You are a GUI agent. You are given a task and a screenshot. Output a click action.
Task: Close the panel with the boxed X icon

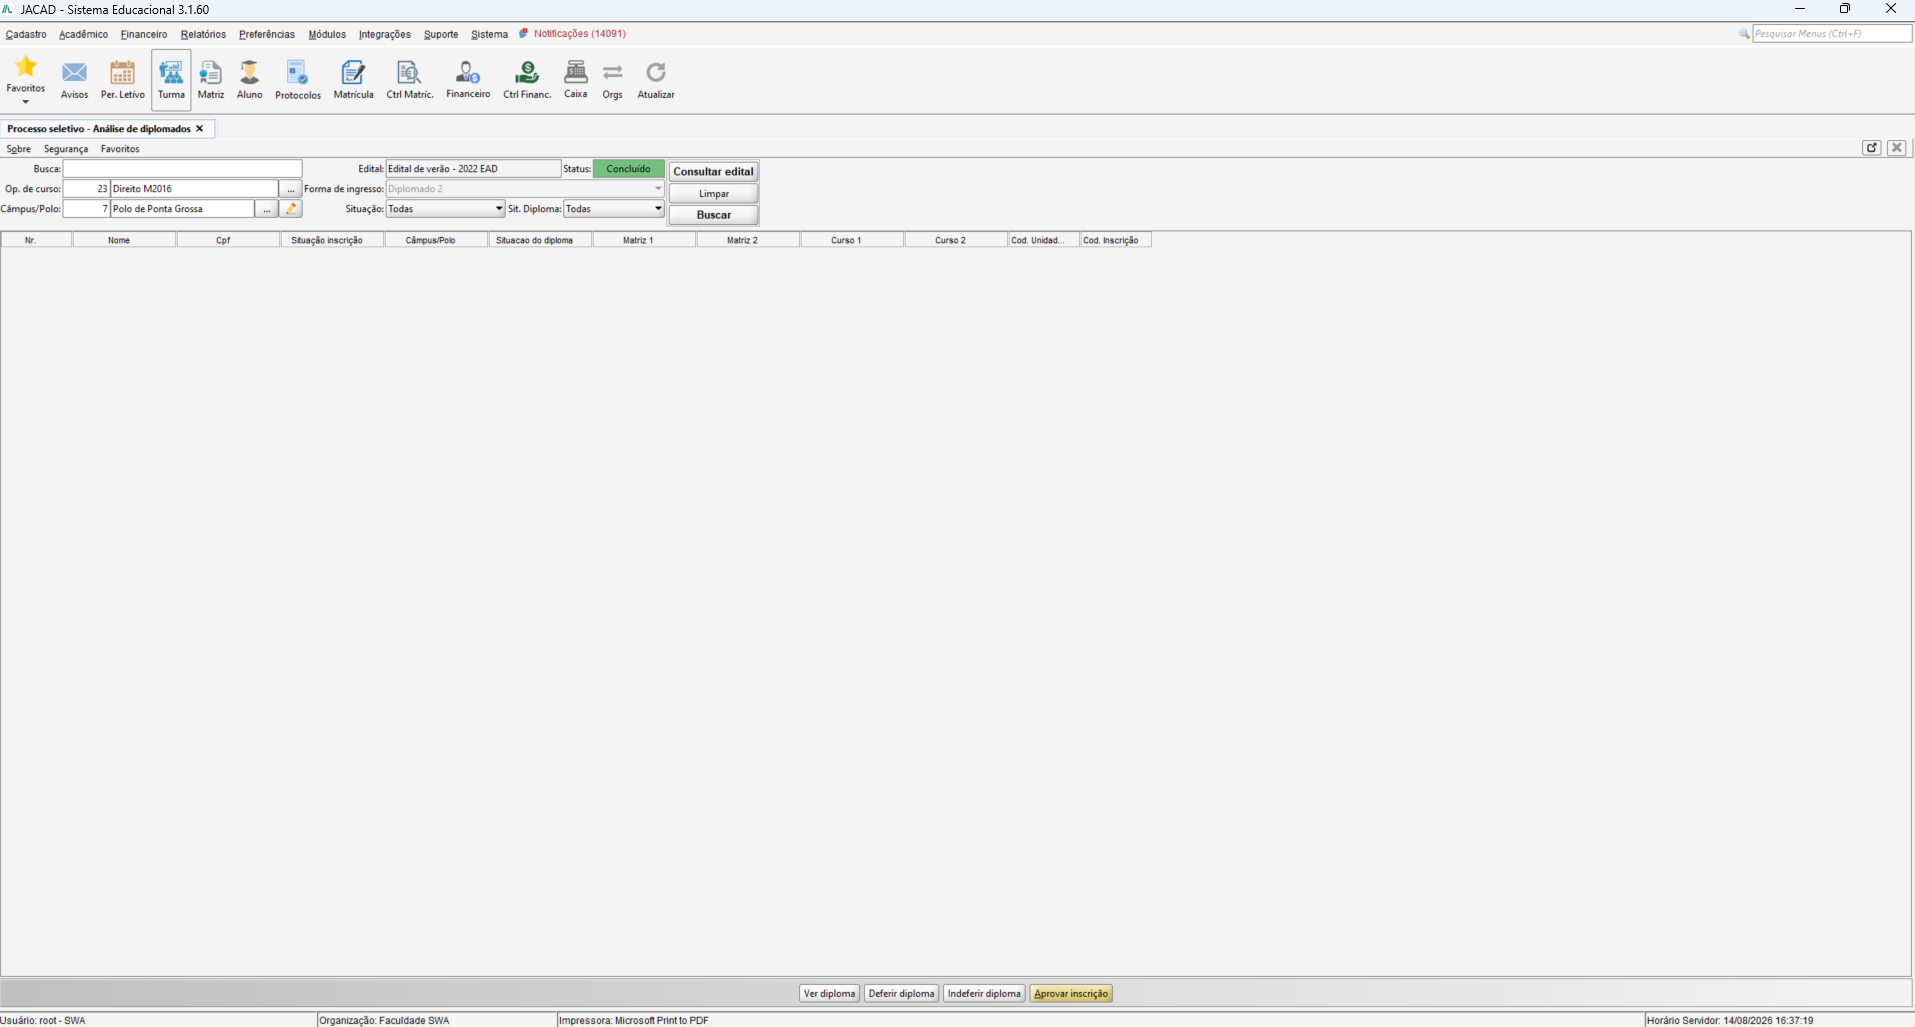(x=1897, y=147)
